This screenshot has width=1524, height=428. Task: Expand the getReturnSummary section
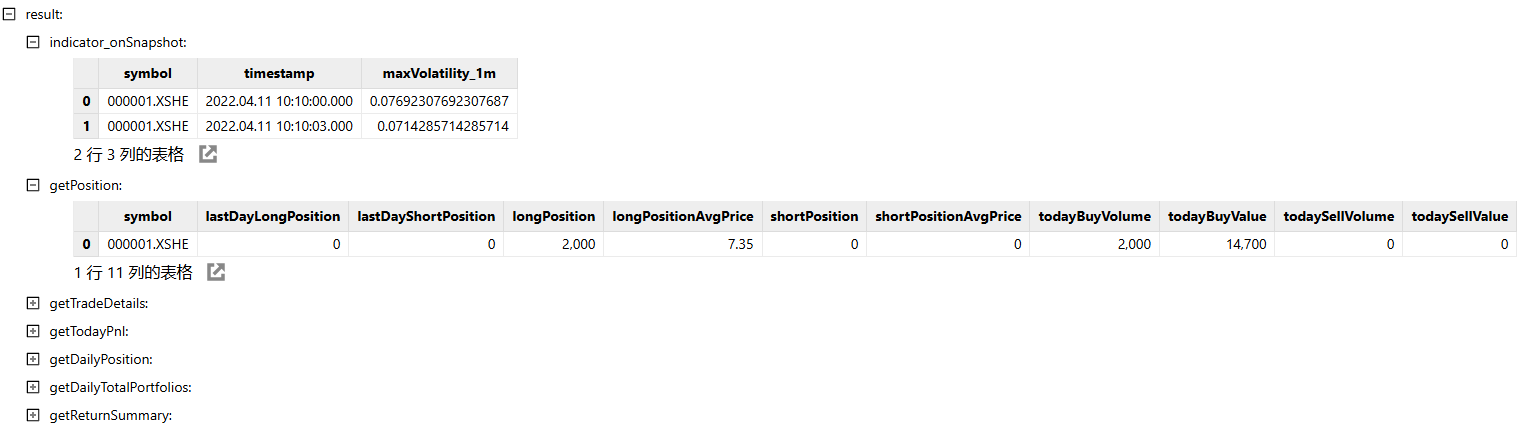33,415
